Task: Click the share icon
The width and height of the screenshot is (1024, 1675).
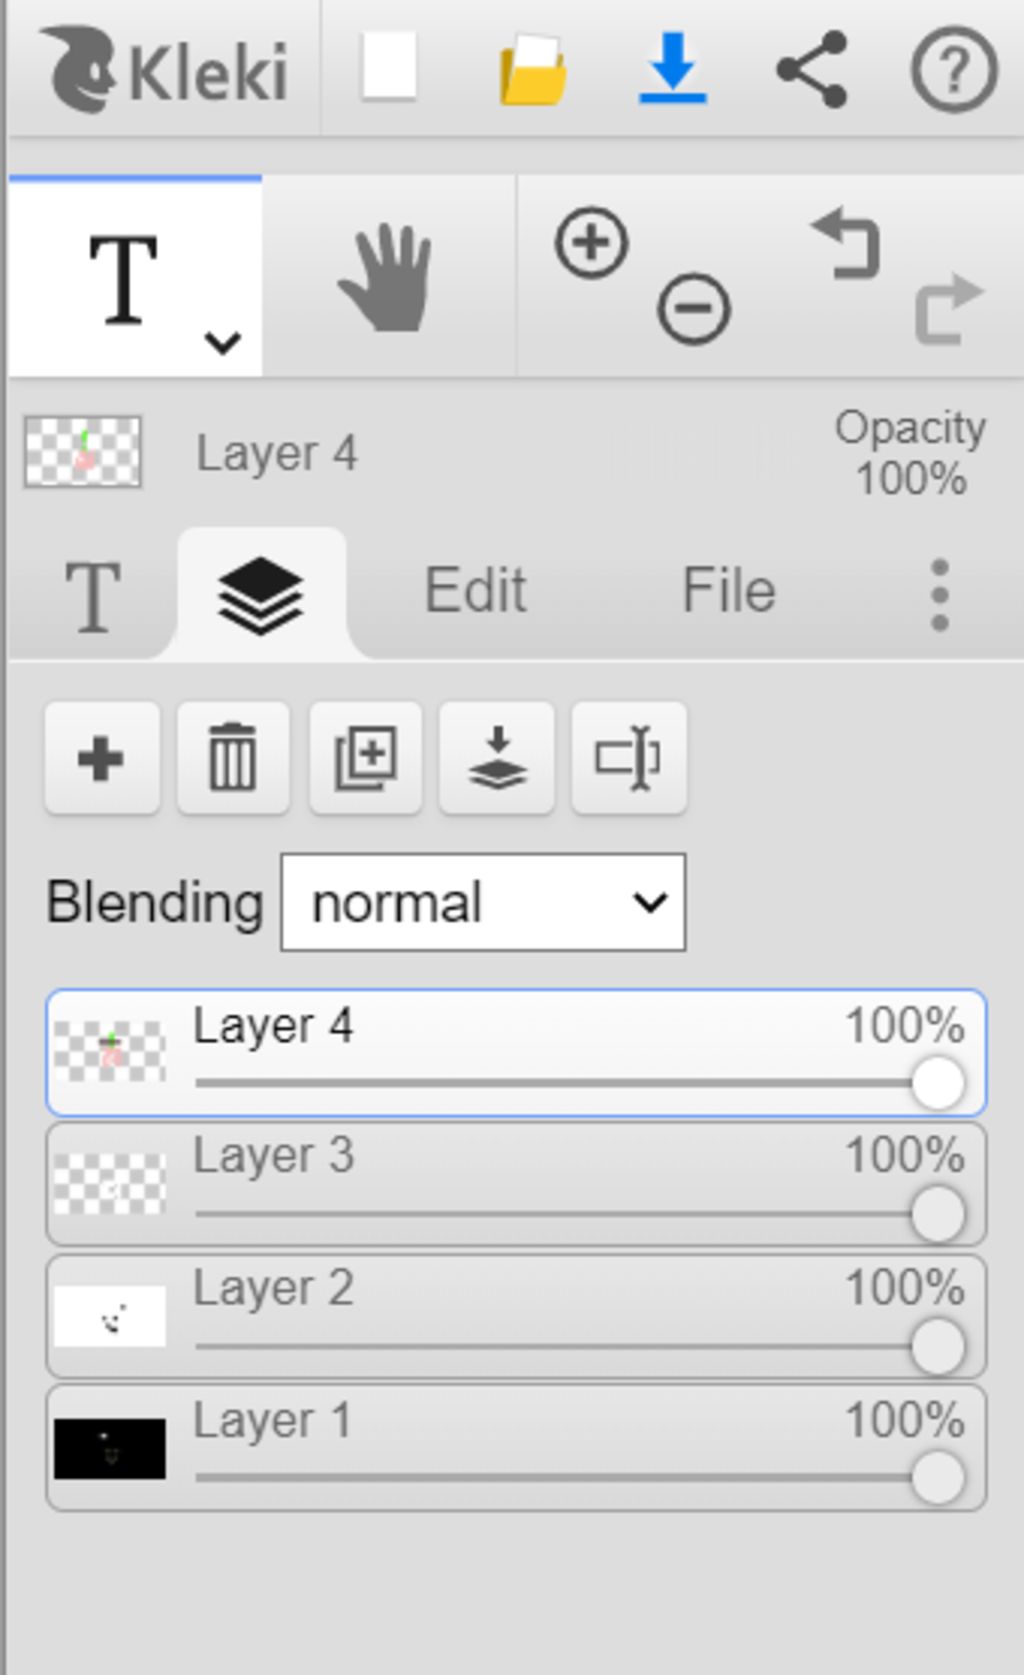Action: pos(812,69)
